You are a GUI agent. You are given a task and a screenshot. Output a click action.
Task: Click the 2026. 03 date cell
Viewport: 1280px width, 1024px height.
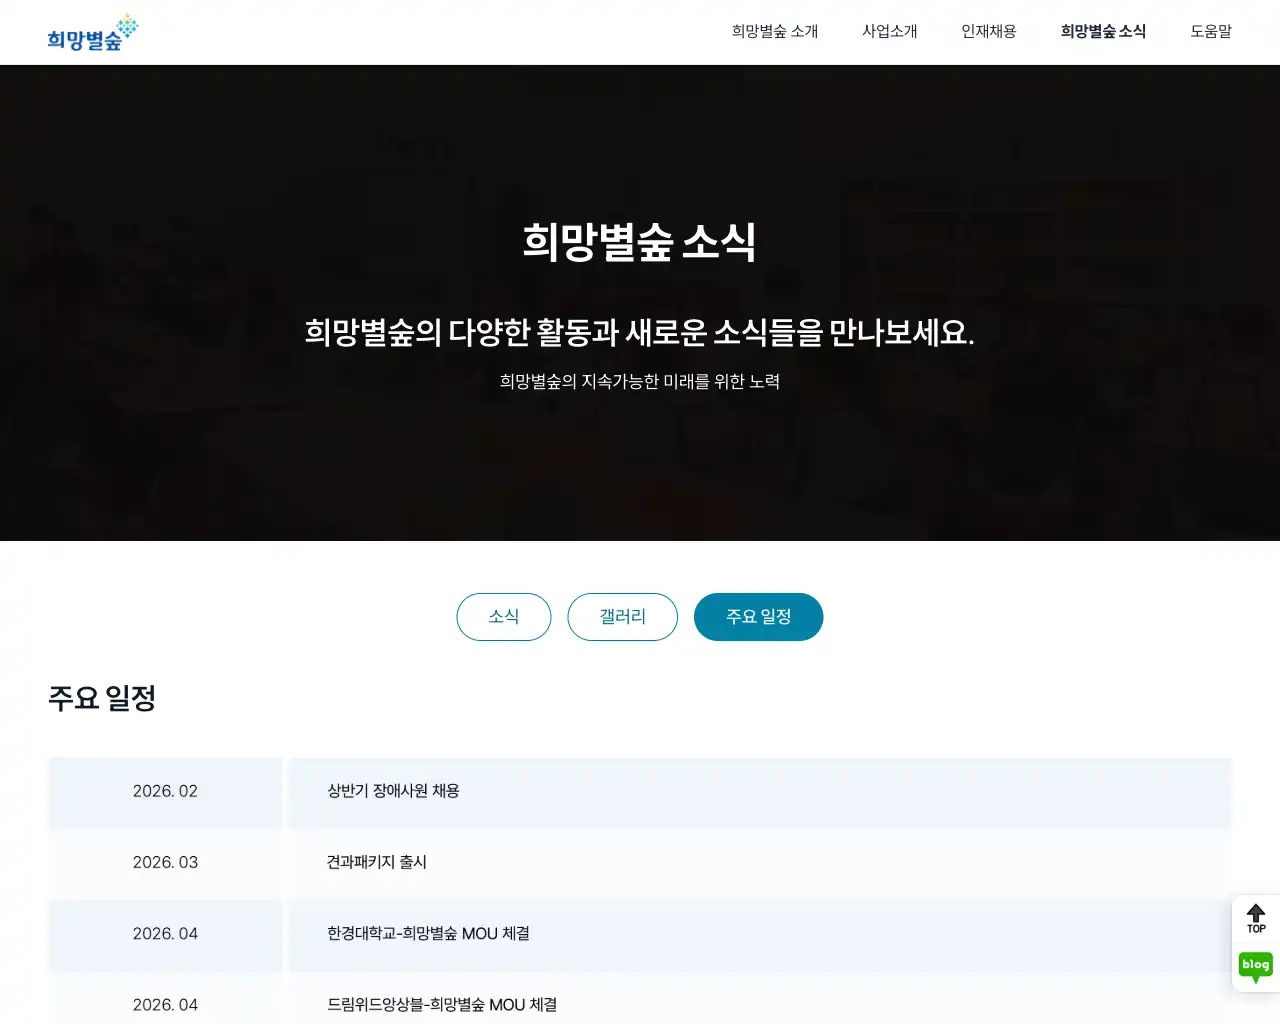pos(165,863)
